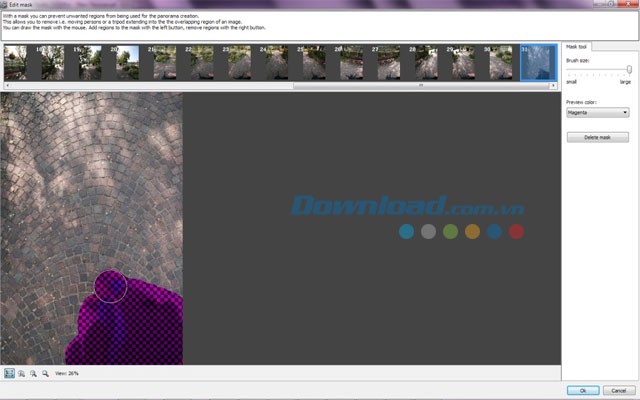This screenshot has height=400, width=640.
Task: Select image thumbnail 19
Action: coord(90,63)
